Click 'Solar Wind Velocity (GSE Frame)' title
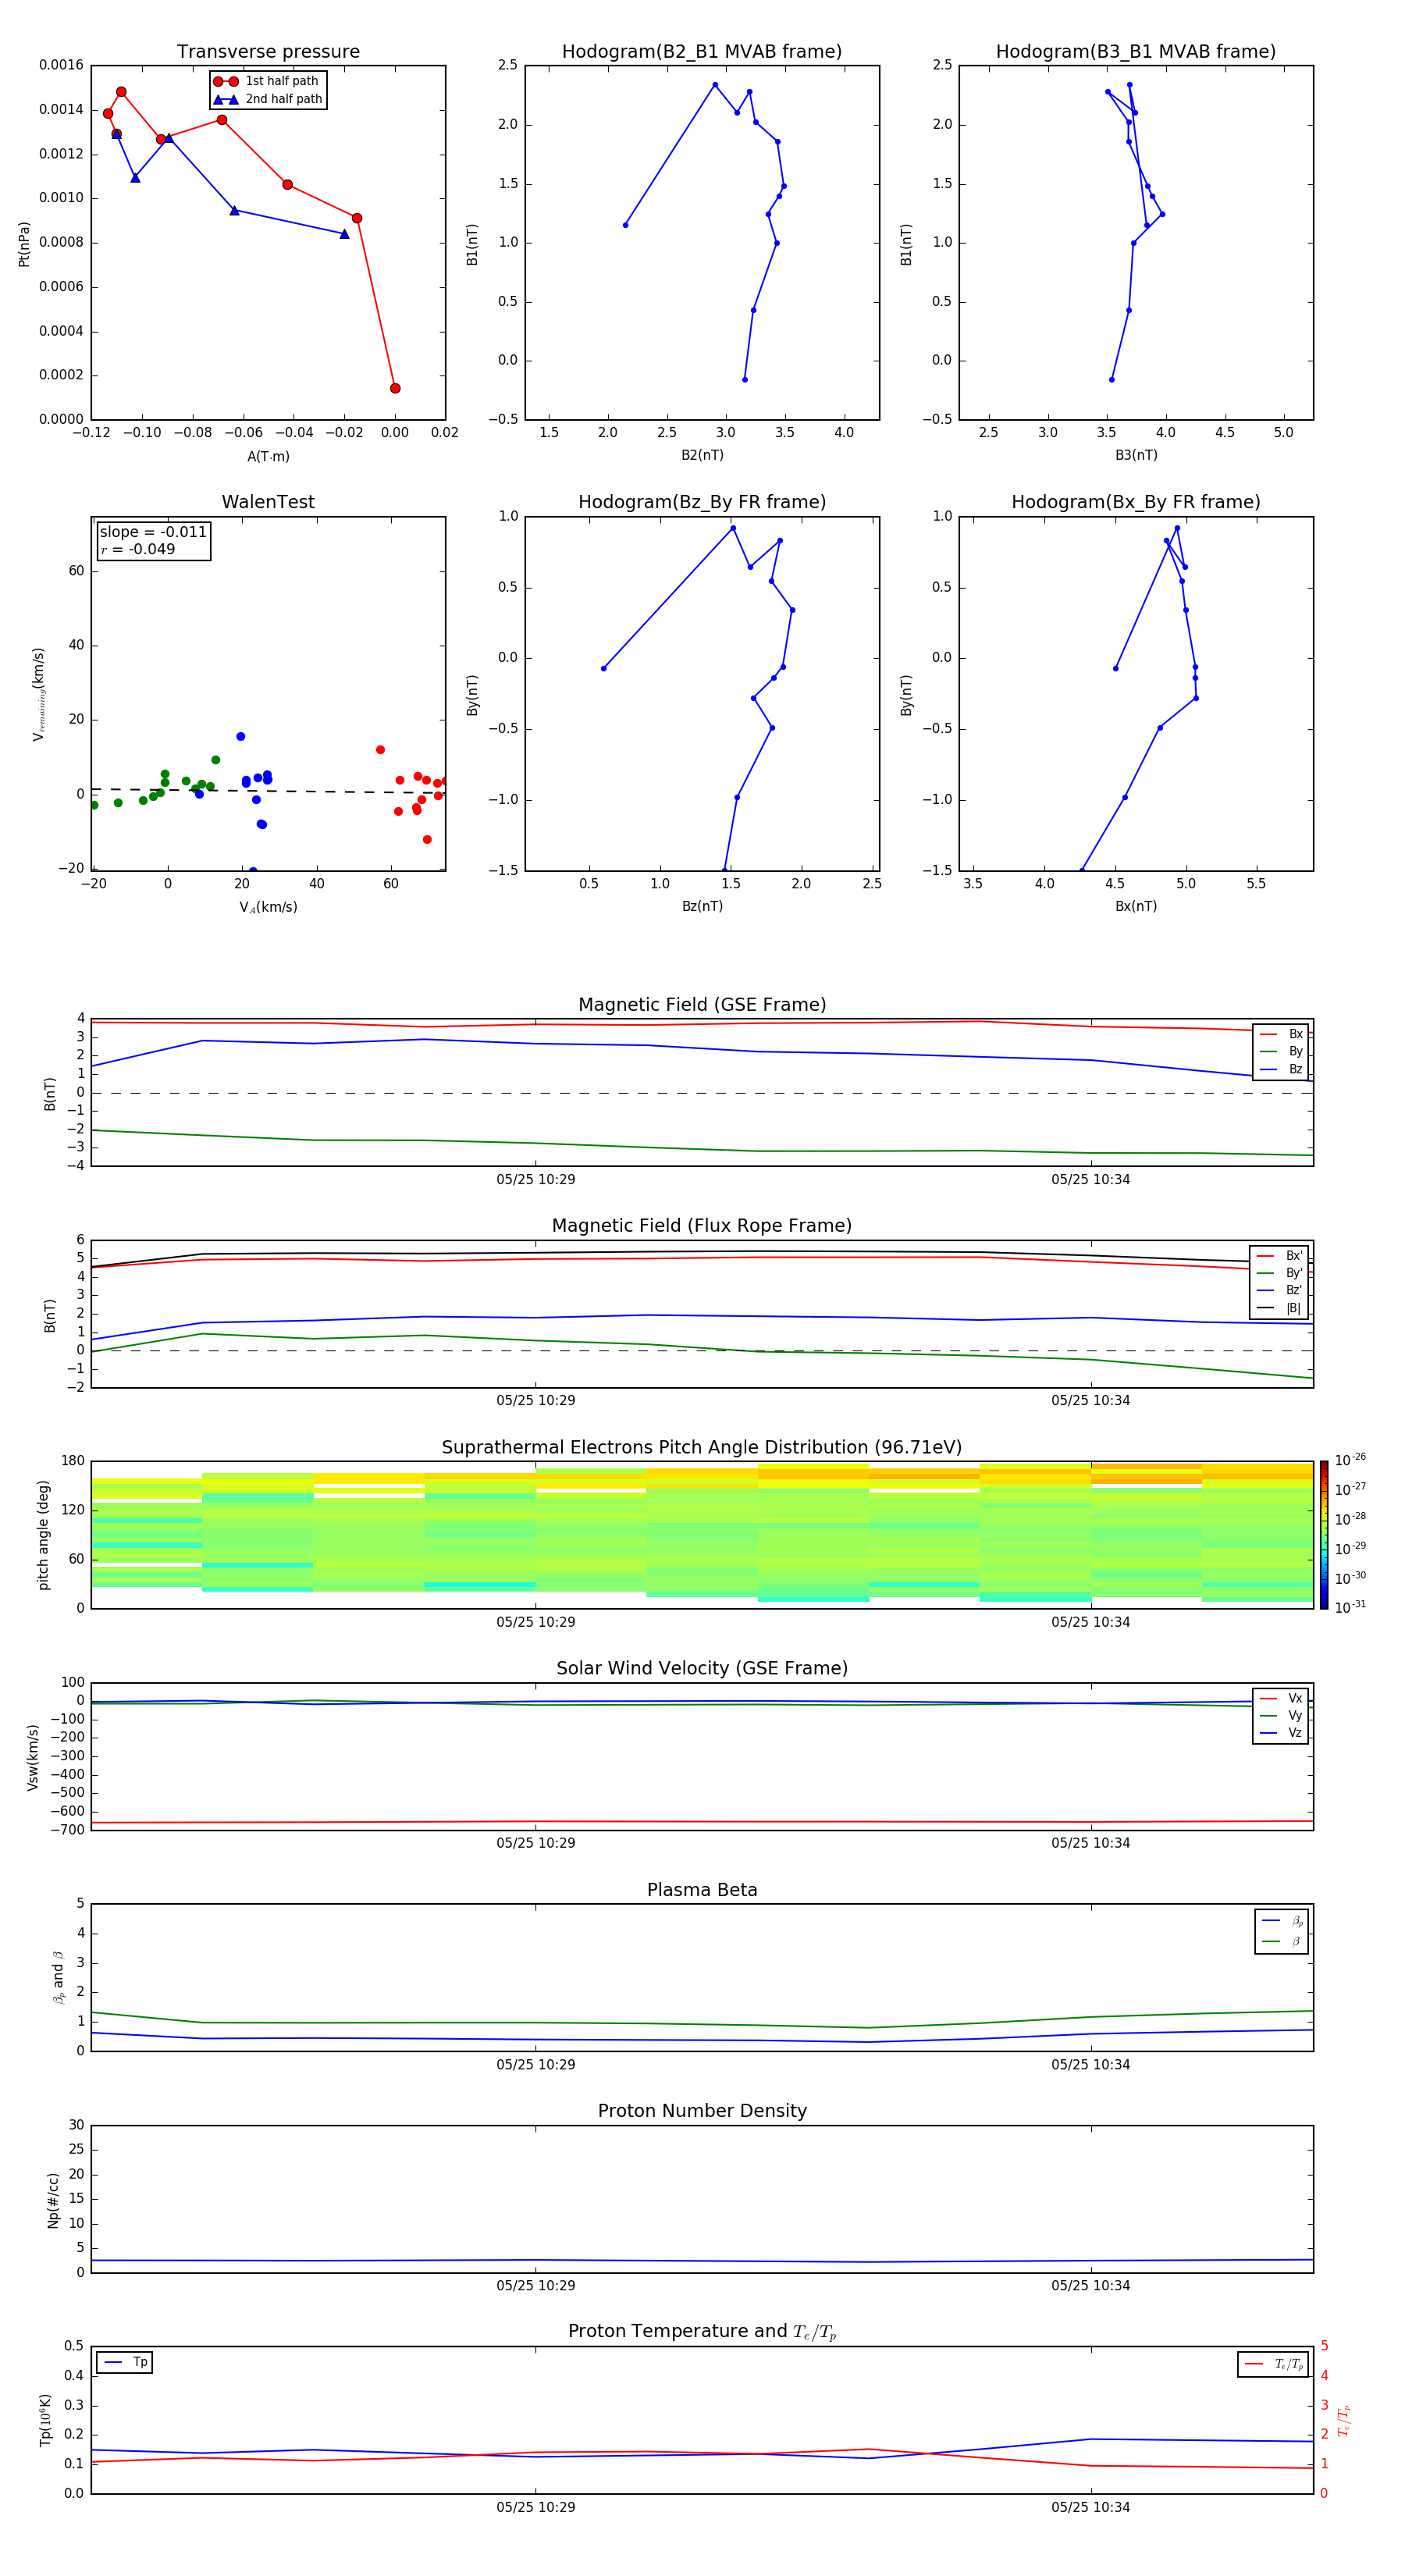Viewport: 1405px width, 2576px height. (702, 1669)
